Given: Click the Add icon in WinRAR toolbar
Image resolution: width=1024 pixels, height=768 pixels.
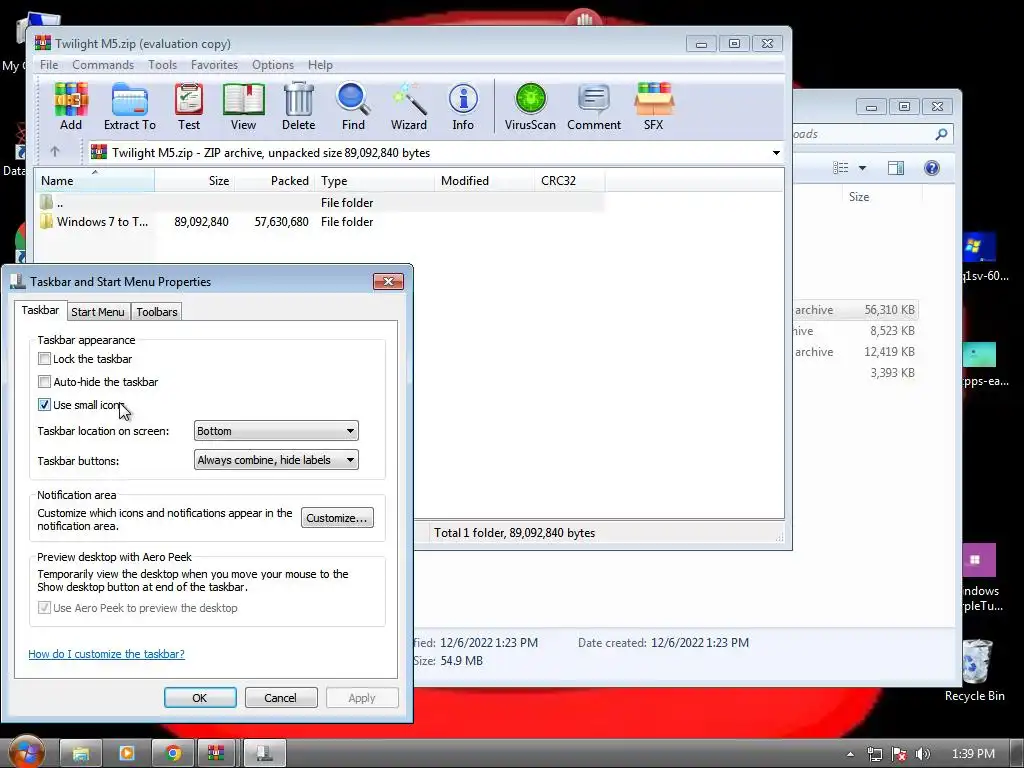Looking at the screenshot, I should (71, 106).
